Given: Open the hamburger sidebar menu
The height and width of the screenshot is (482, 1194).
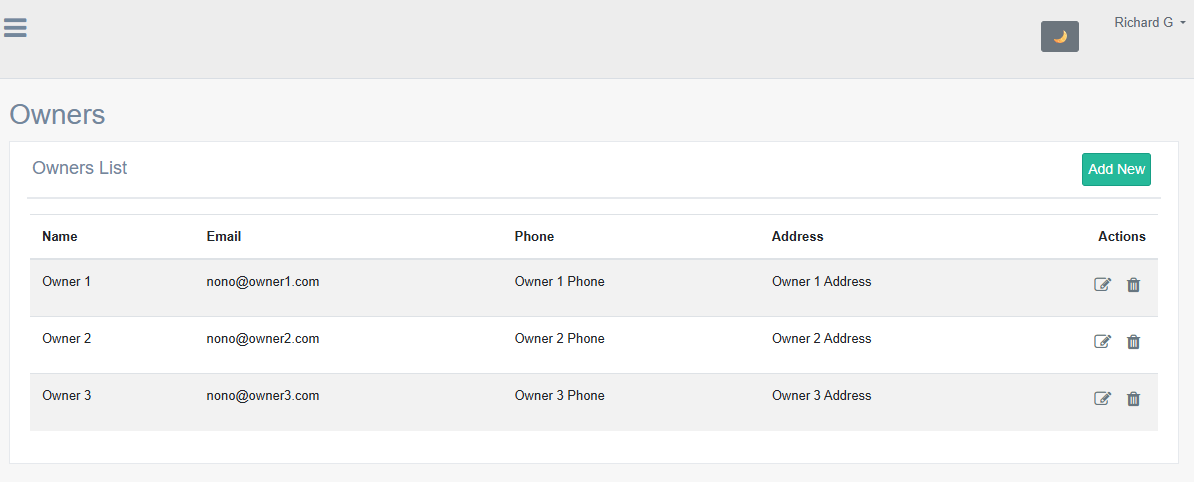Looking at the screenshot, I should [x=15, y=27].
